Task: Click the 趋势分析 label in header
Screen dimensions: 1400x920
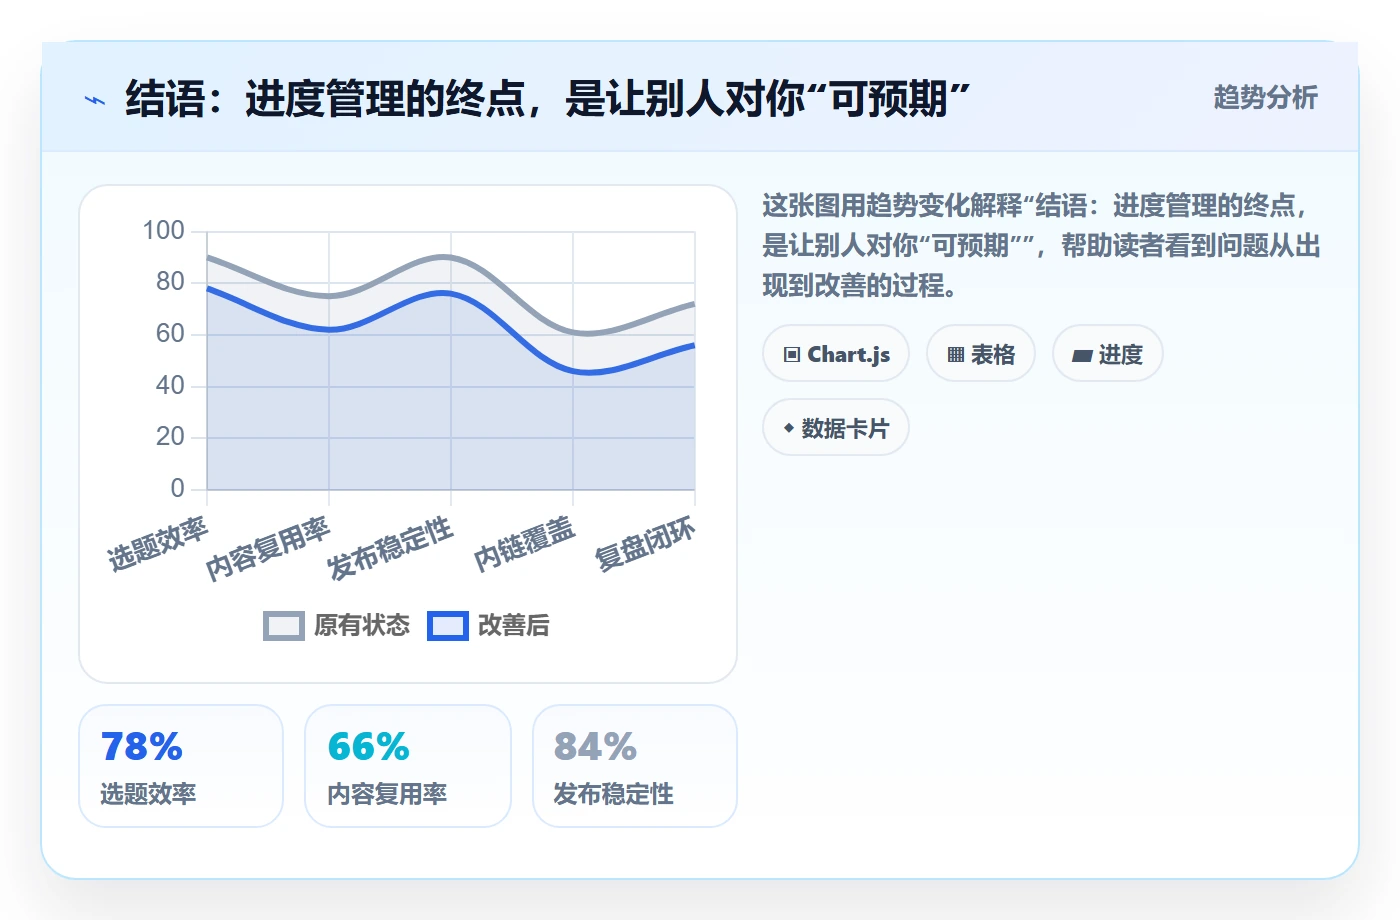Action: tap(1266, 97)
